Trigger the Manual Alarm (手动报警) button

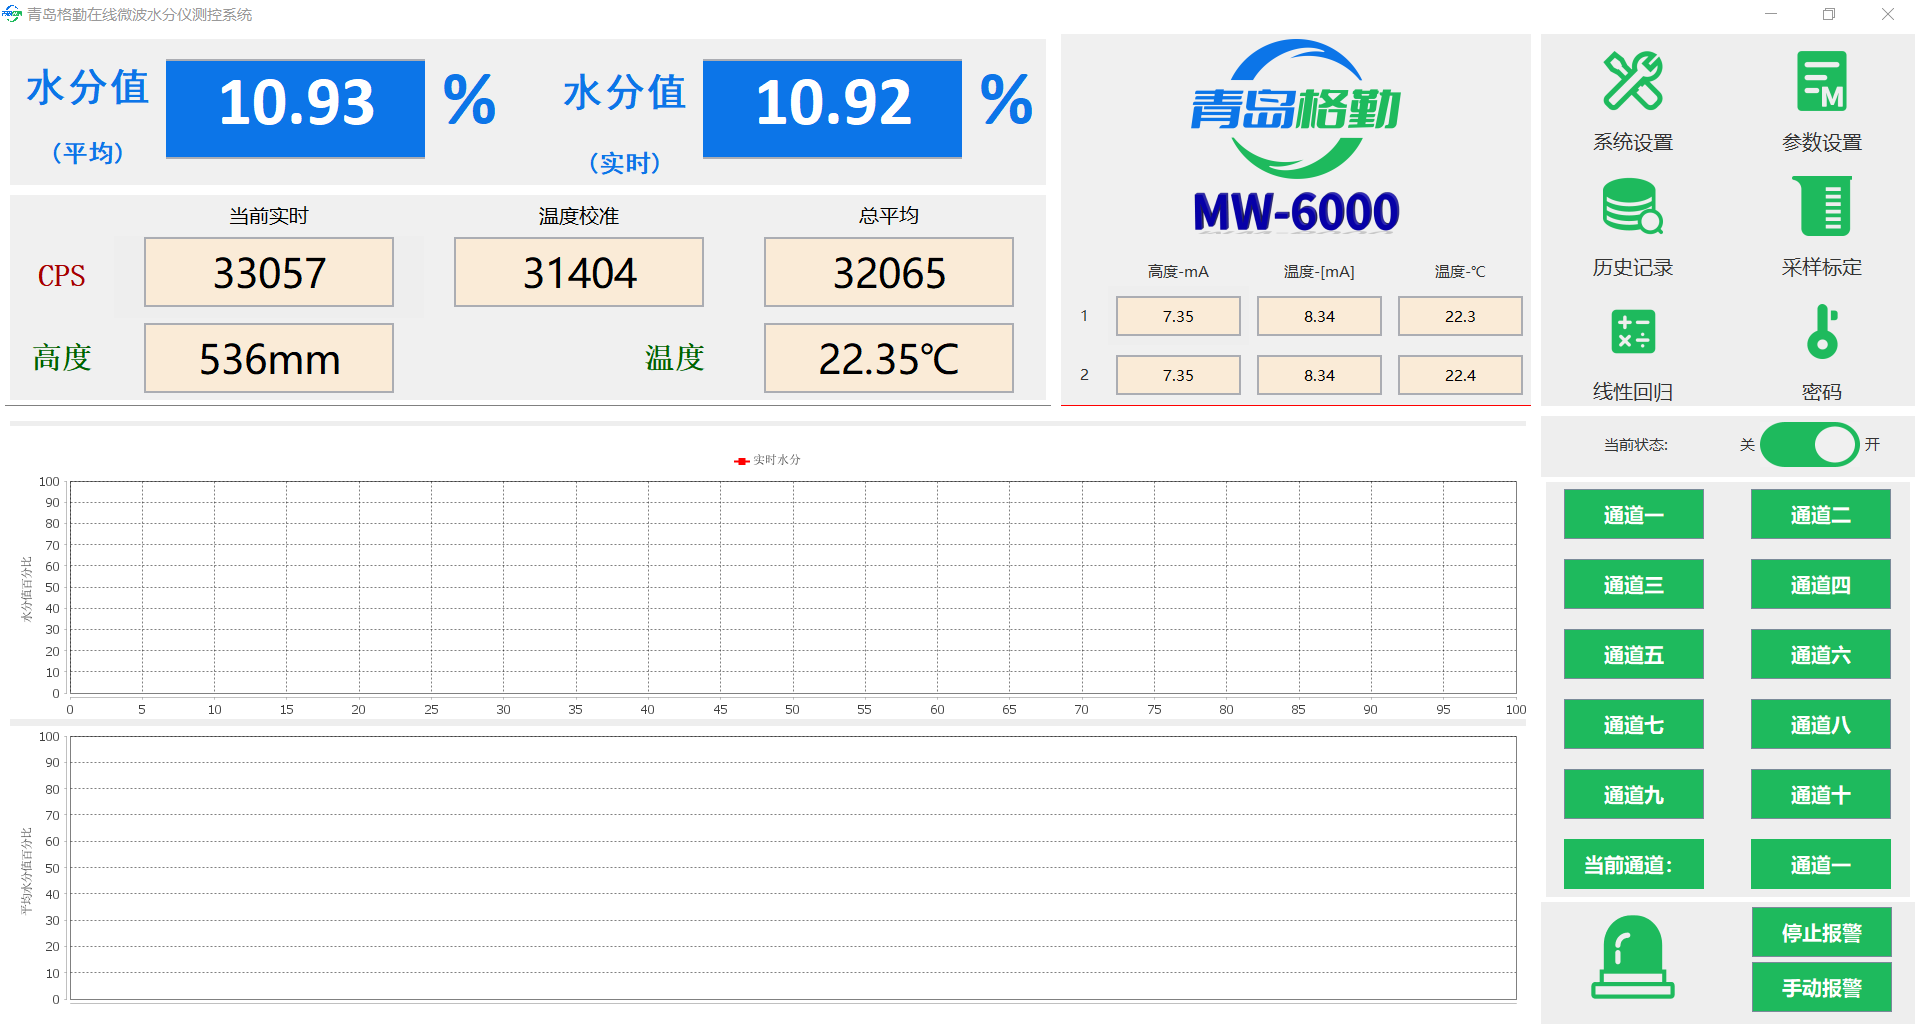coord(1821,988)
